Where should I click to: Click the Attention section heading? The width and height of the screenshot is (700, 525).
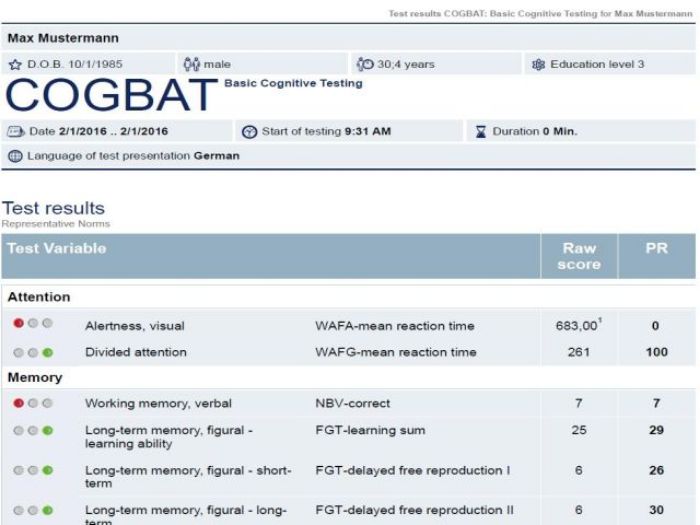39,297
